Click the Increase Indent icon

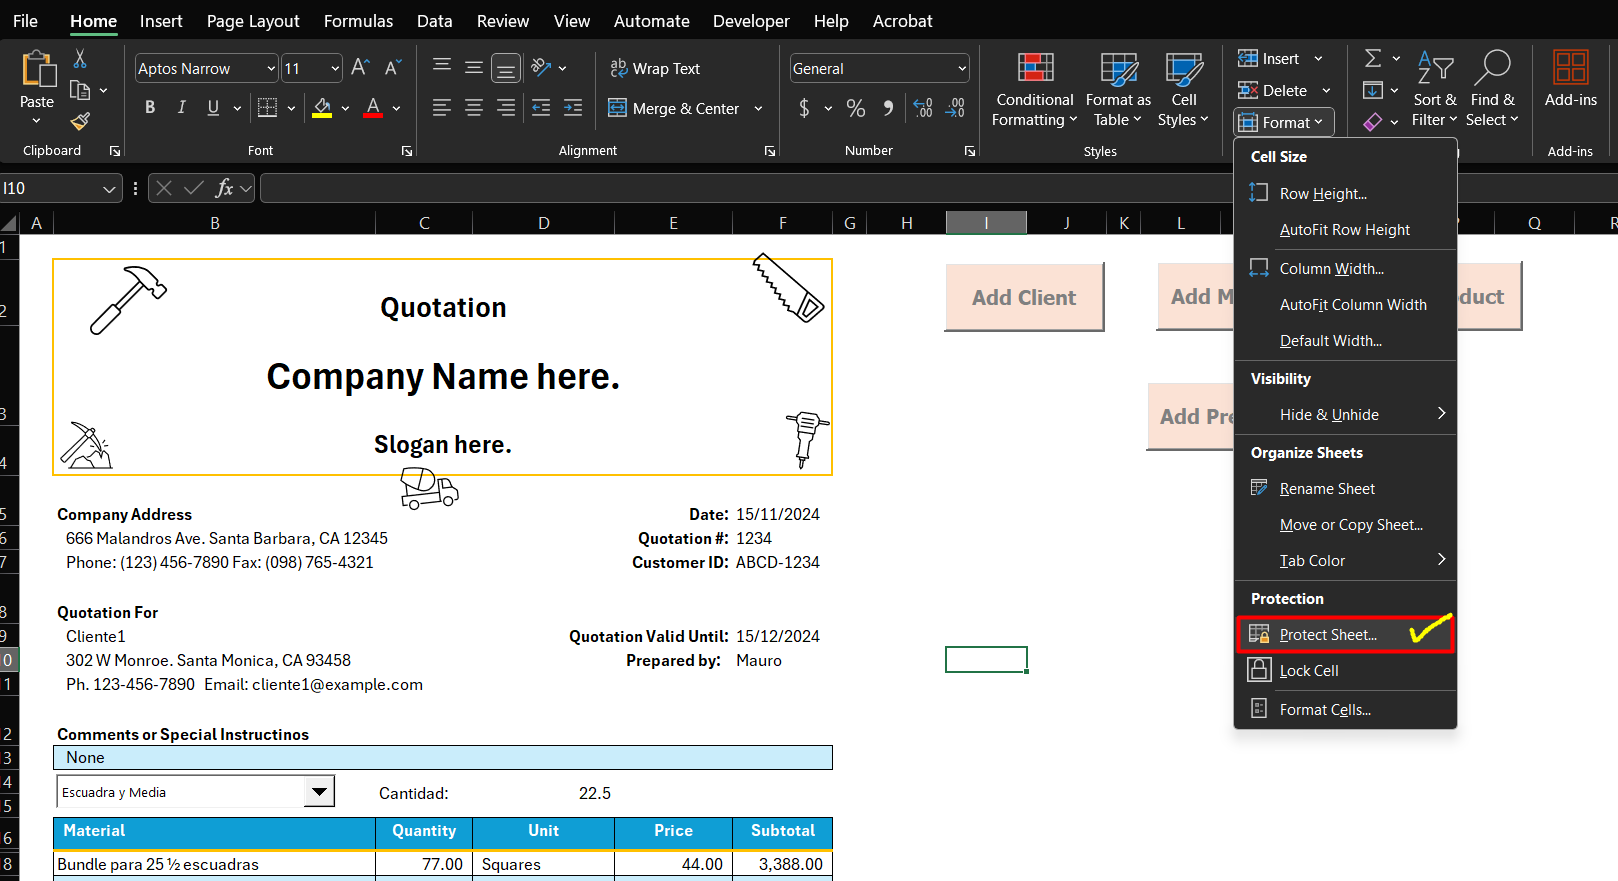(x=573, y=108)
